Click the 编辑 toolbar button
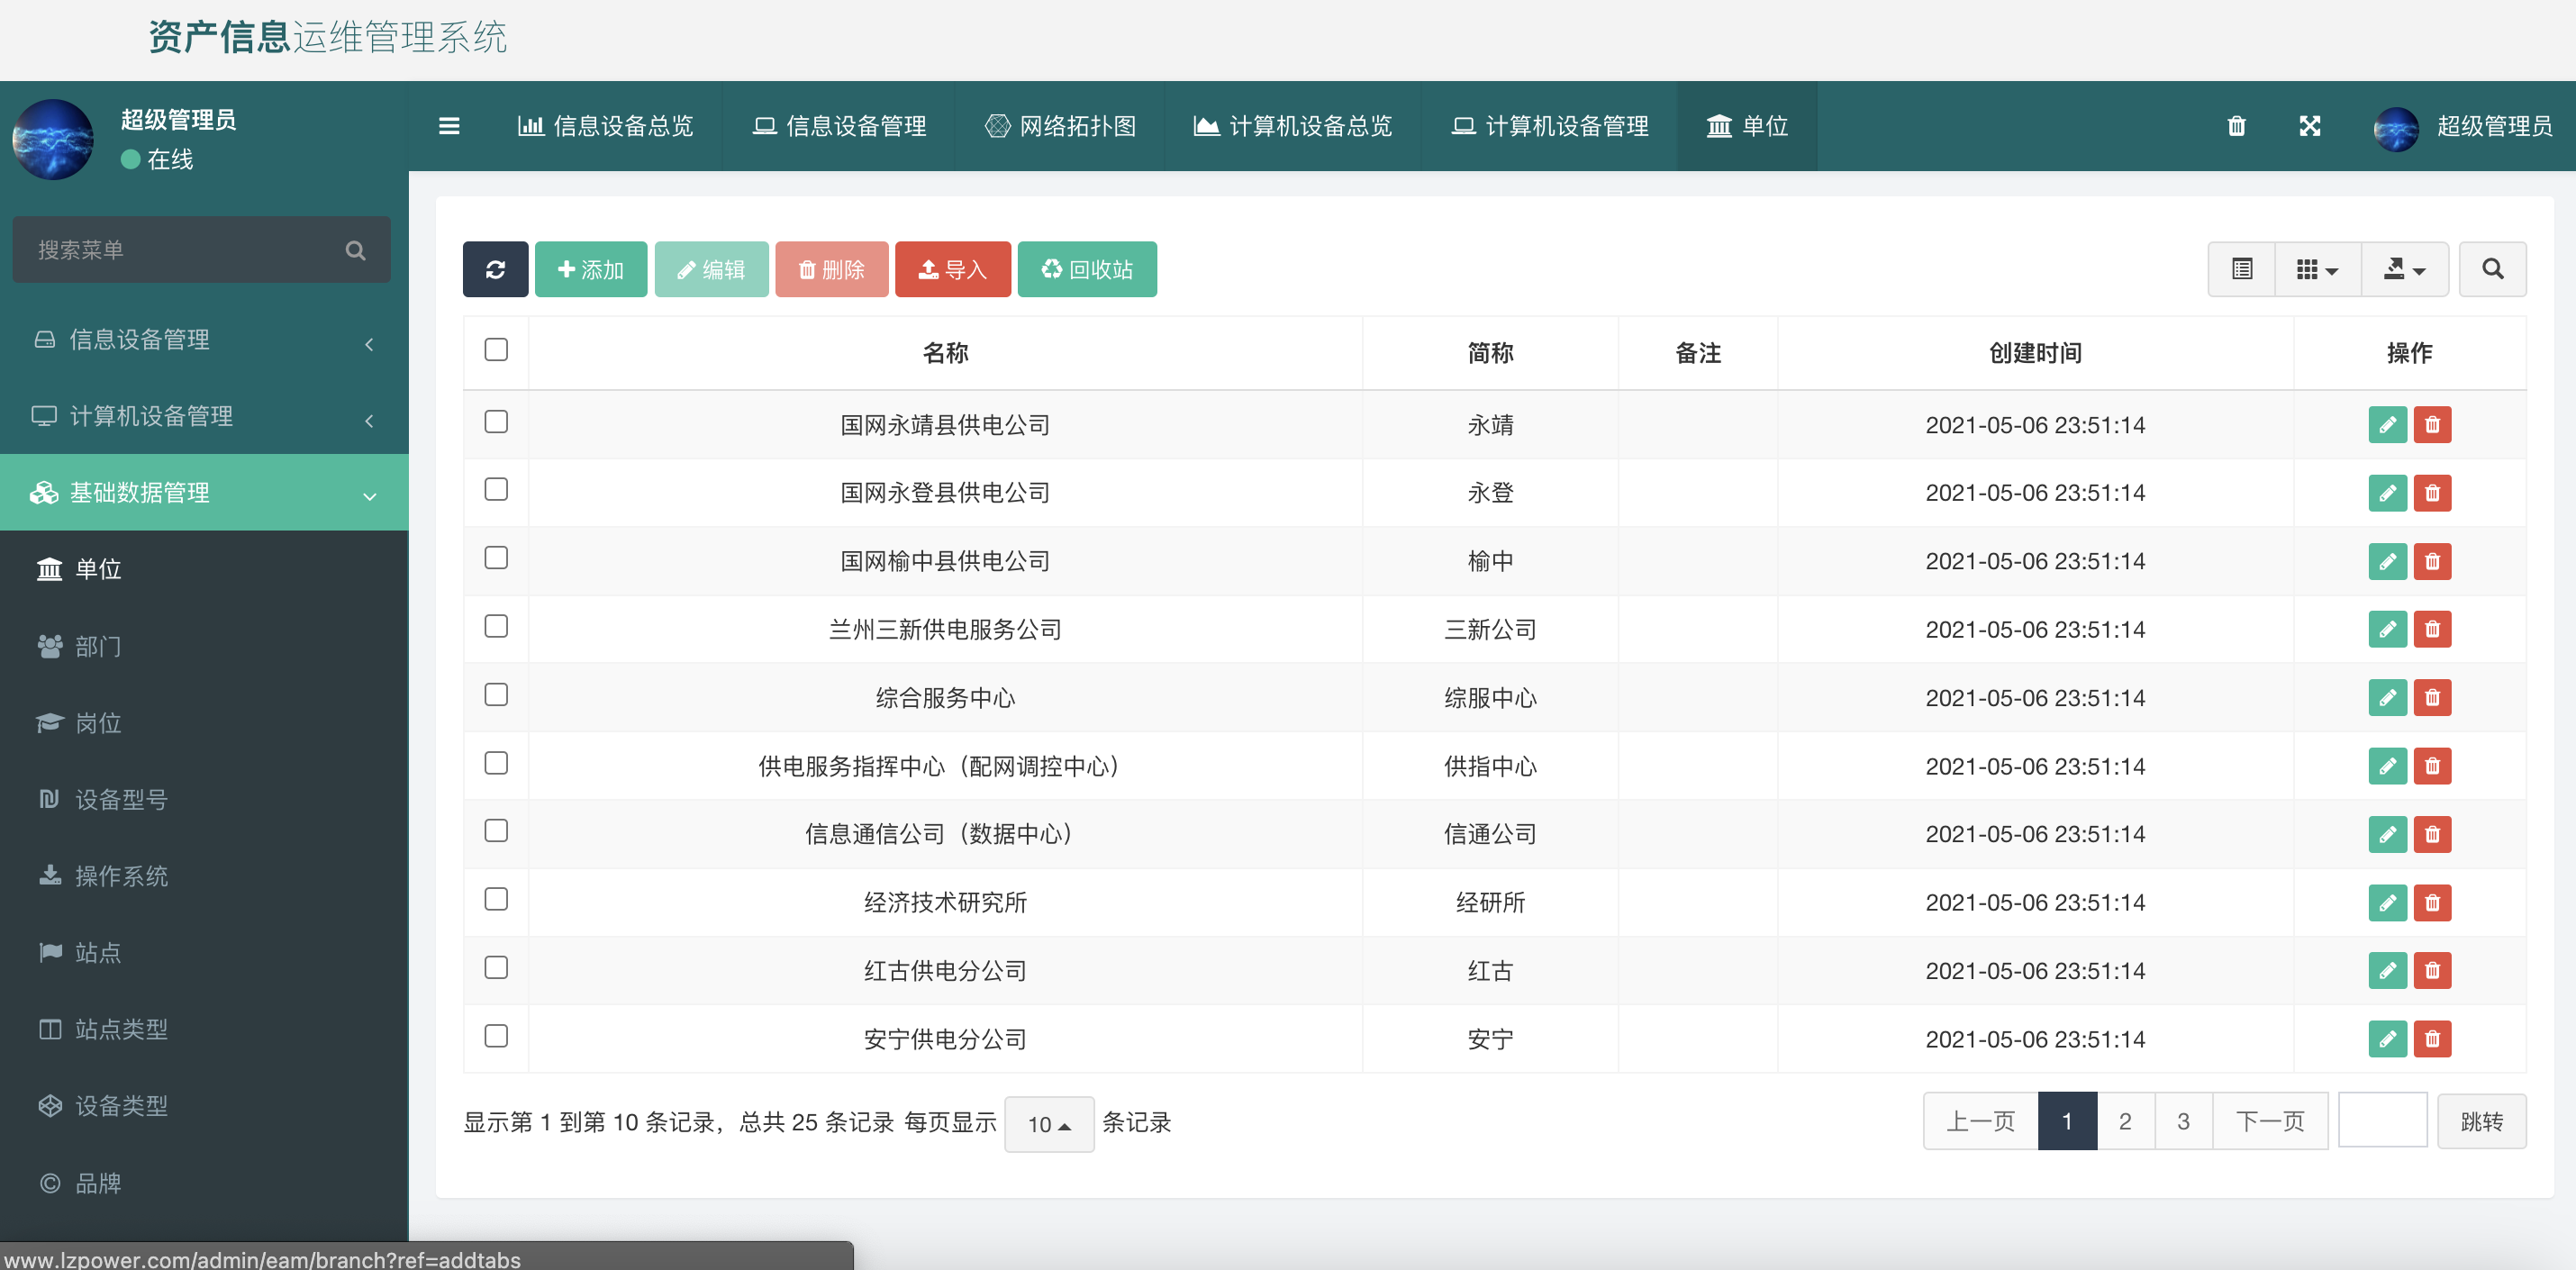Image resolution: width=2576 pixels, height=1270 pixels. click(x=711, y=269)
